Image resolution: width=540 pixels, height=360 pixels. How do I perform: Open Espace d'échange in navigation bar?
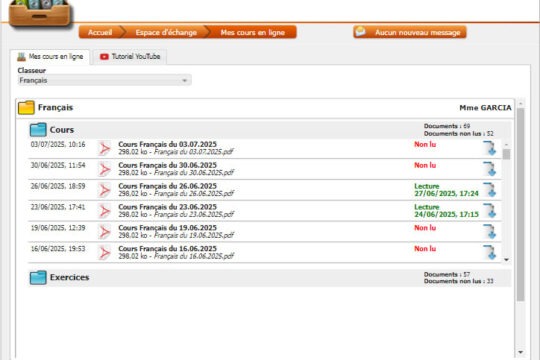[166, 32]
